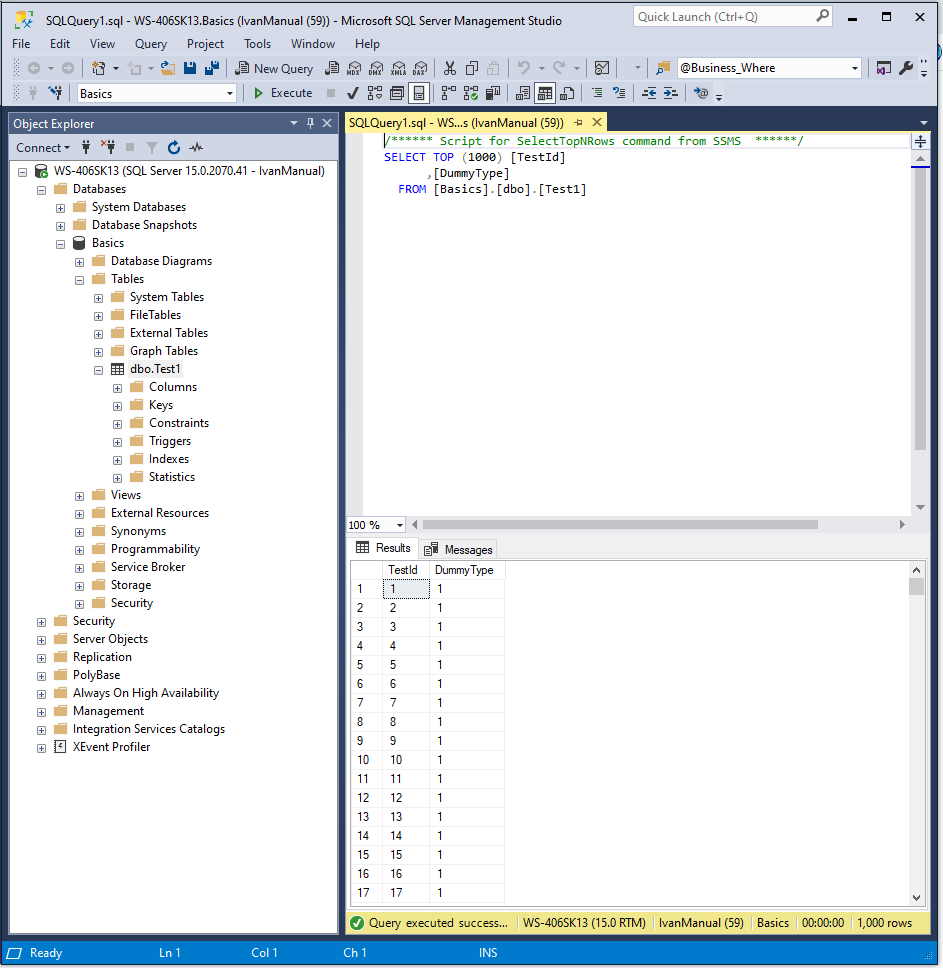Switch to the Results tab
943x968 pixels.
pos(383,548)
